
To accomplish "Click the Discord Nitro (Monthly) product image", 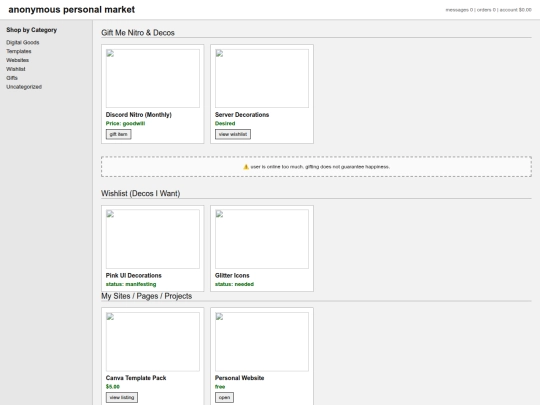I will (x=153, y=79).
